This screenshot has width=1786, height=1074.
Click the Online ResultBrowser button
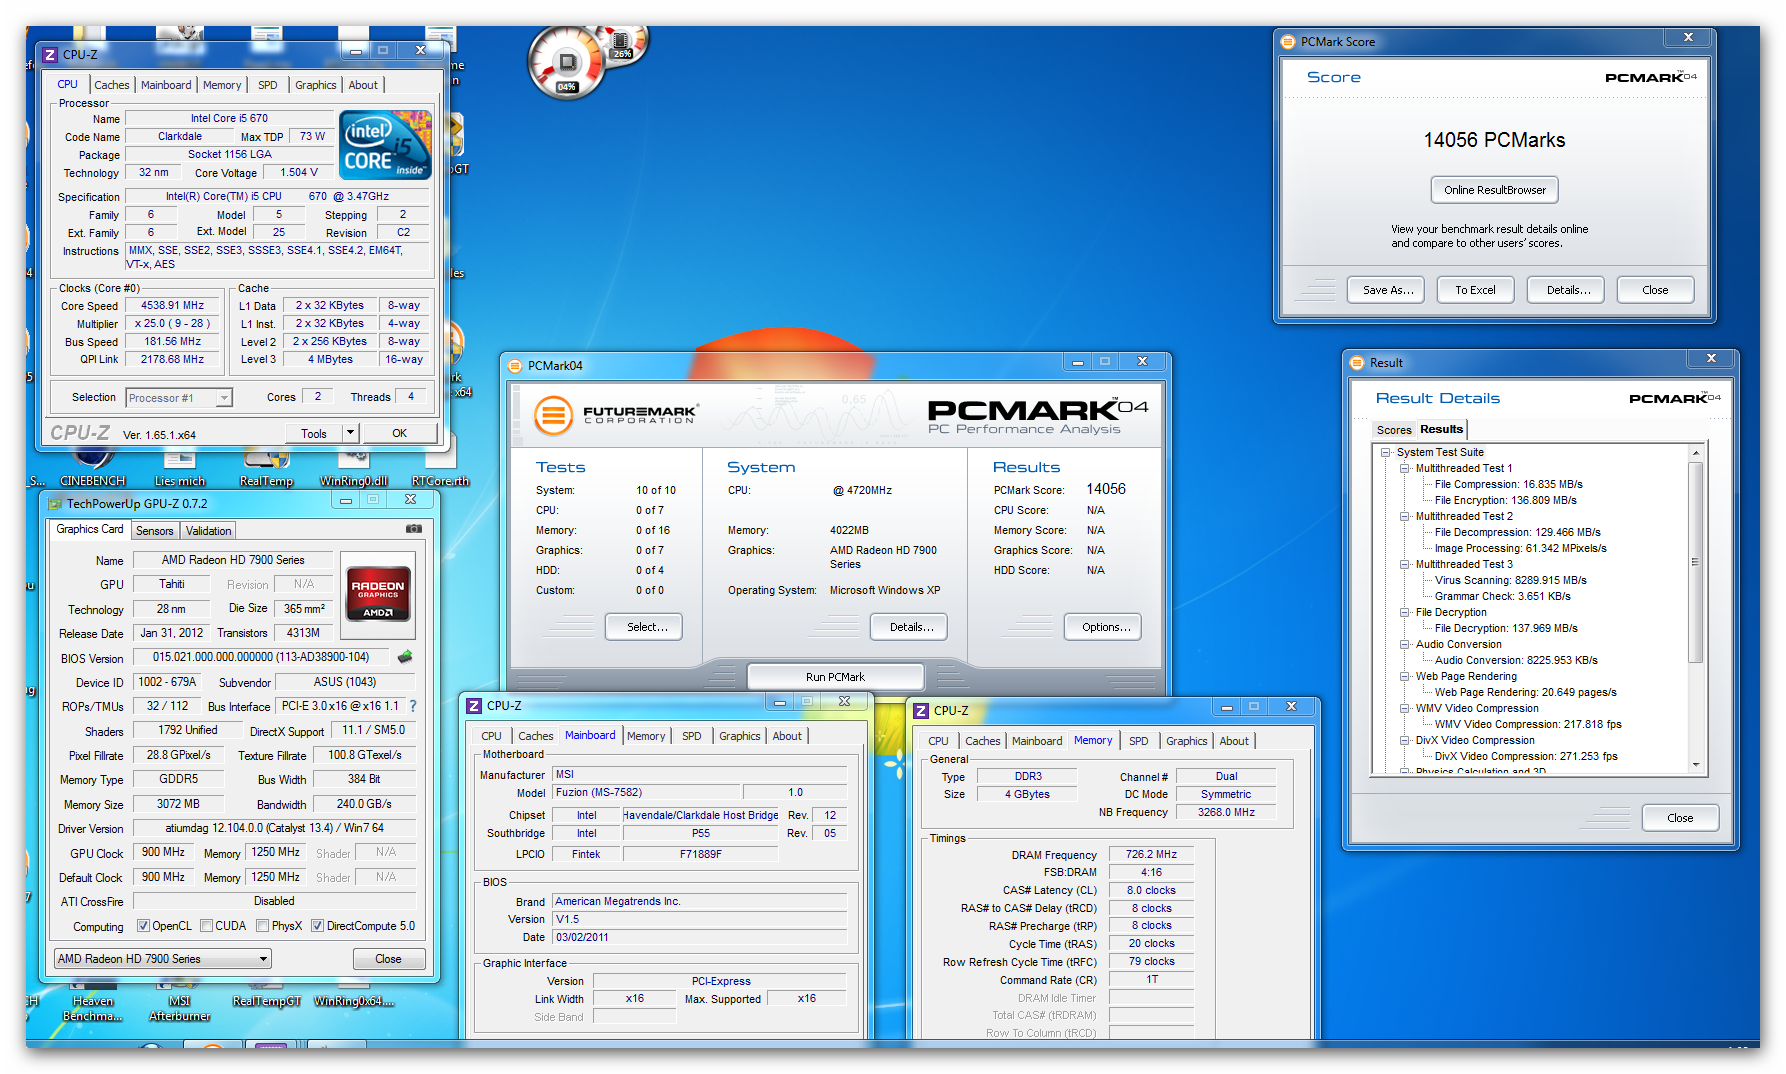pyautogui.click(x=1494, y=190)
